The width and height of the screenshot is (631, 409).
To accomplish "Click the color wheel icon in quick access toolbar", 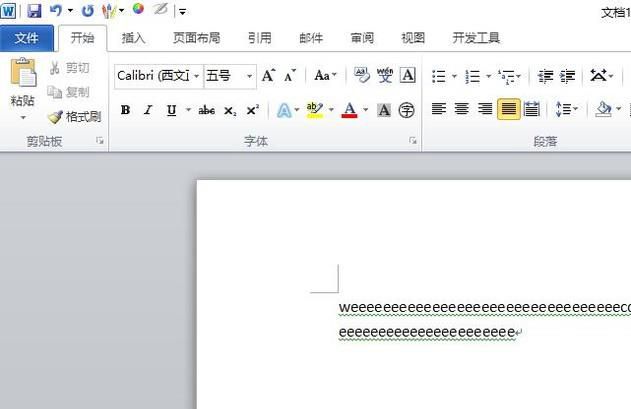I will point(138,9).
